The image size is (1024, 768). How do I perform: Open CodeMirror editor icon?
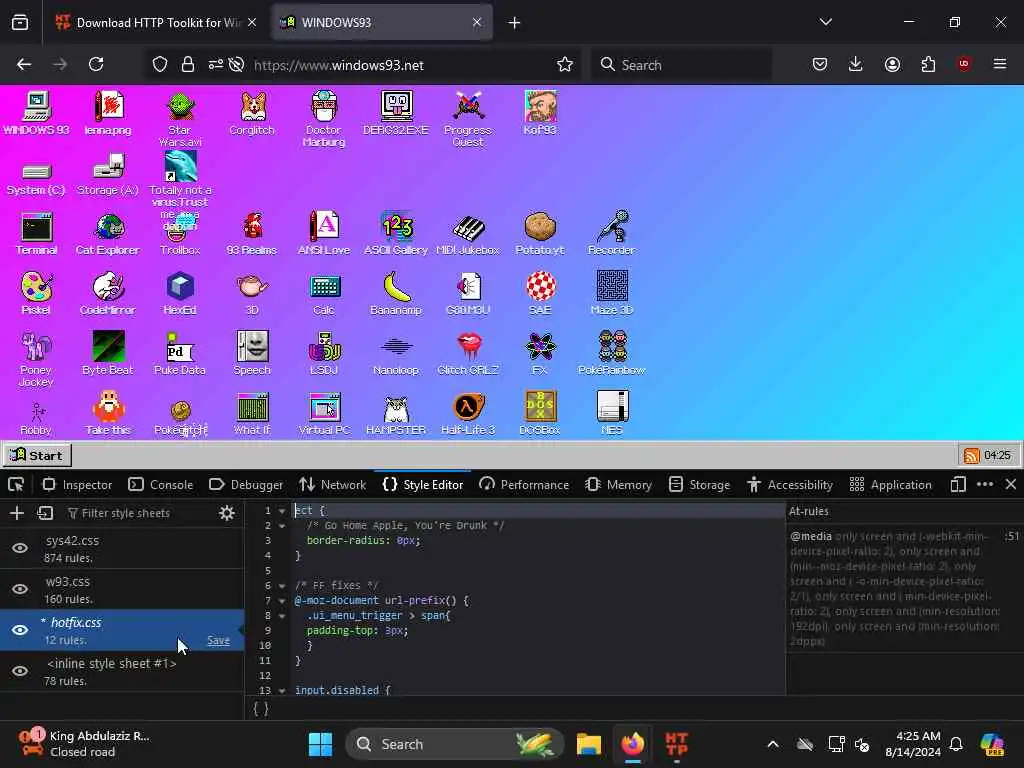tap(108, 293)
